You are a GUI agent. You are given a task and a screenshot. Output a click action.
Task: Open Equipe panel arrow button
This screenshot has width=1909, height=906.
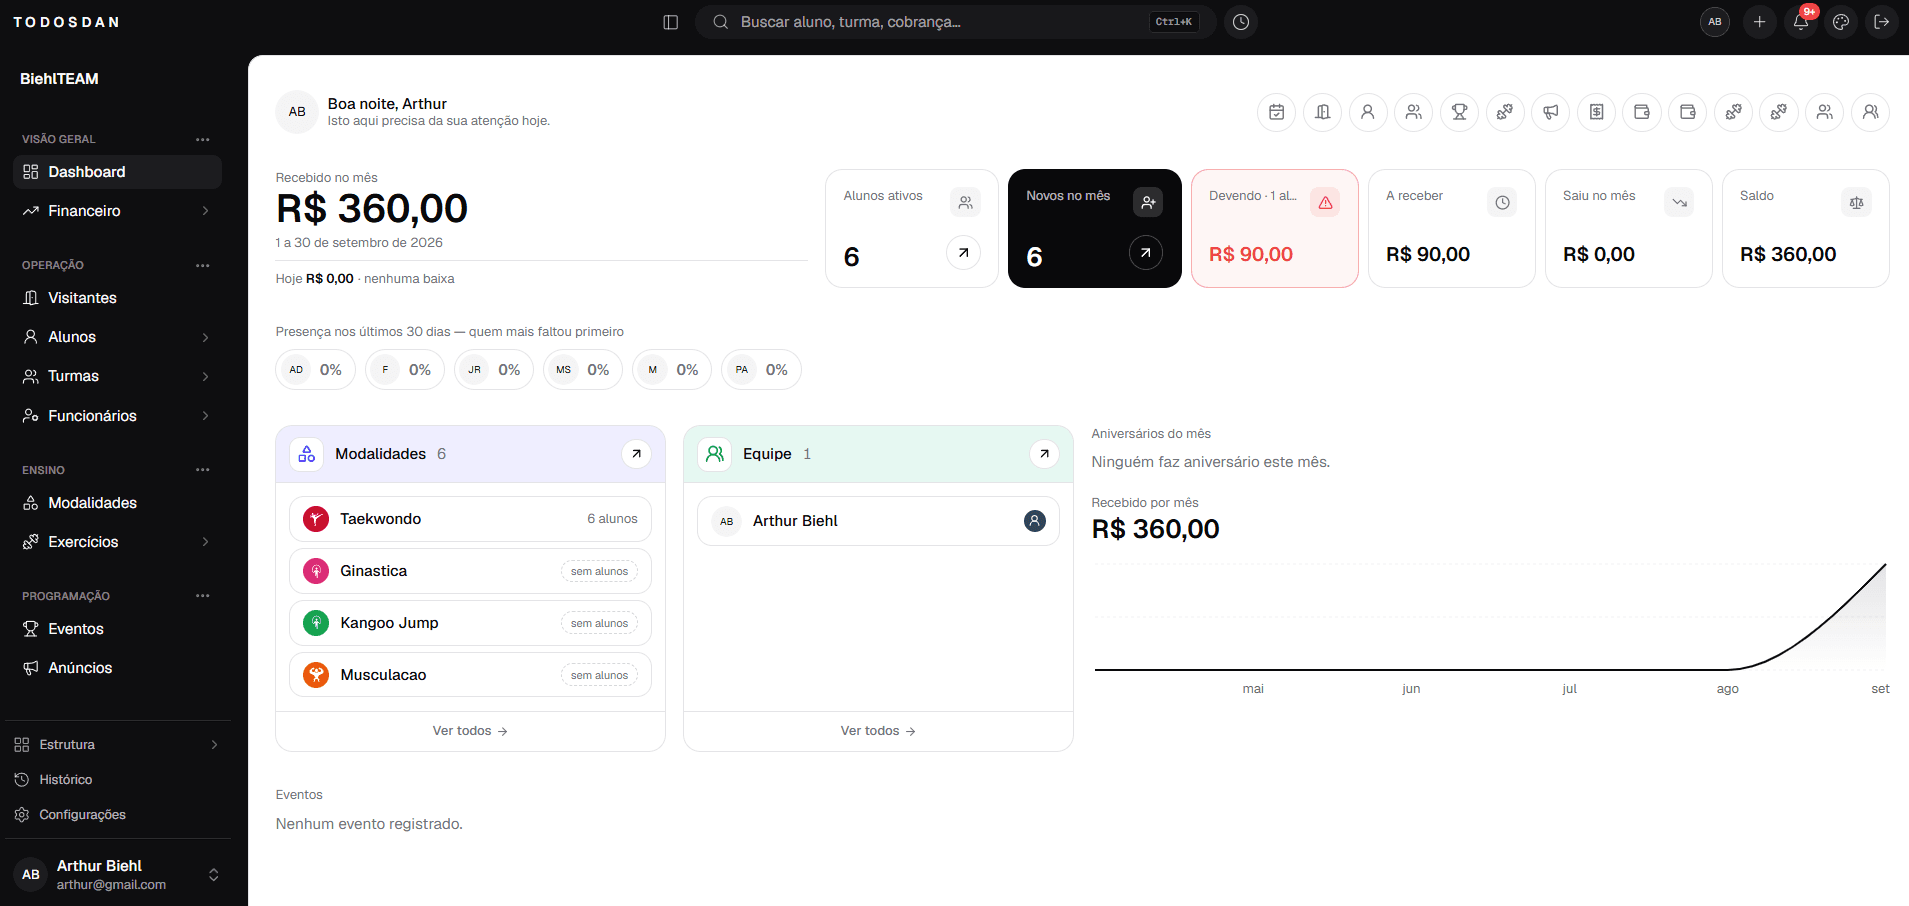coord(1044,454)
